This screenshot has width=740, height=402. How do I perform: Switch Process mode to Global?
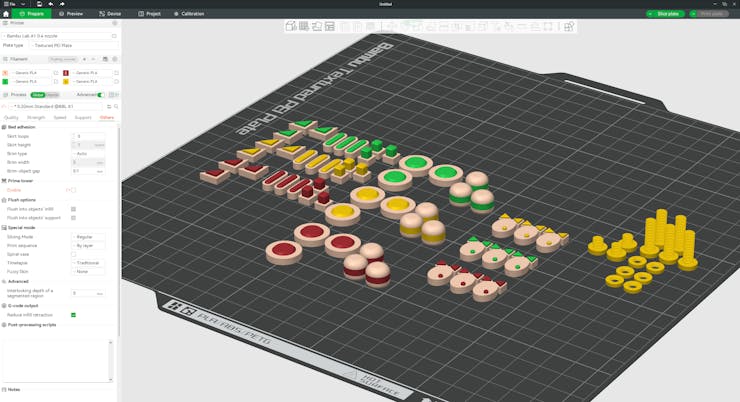[x=38, y=95]
